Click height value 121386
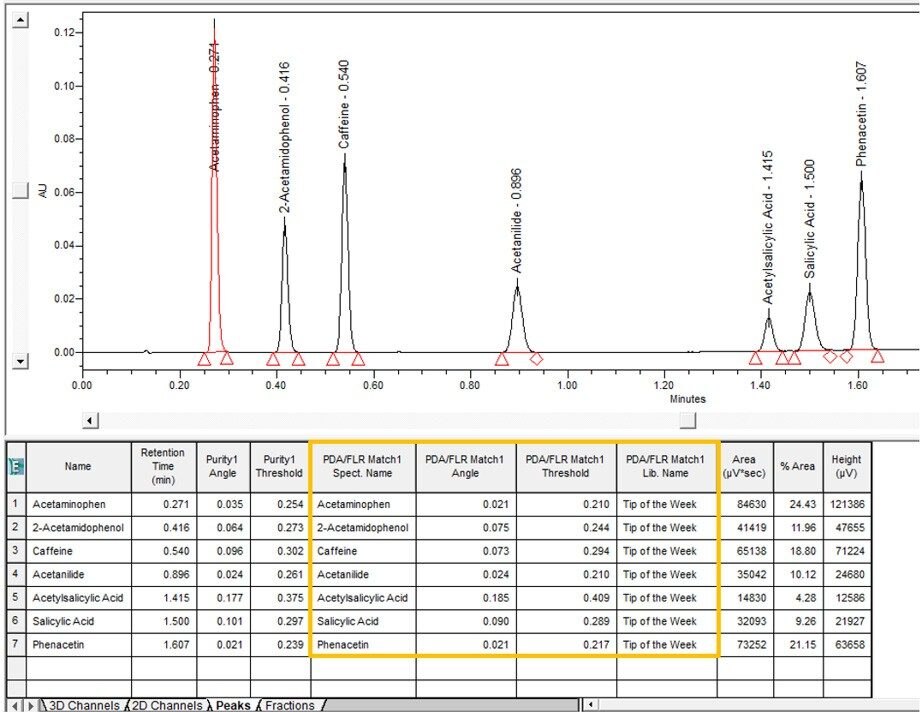Viewport: 922px width, 712px height. click(x=847, y=504)
